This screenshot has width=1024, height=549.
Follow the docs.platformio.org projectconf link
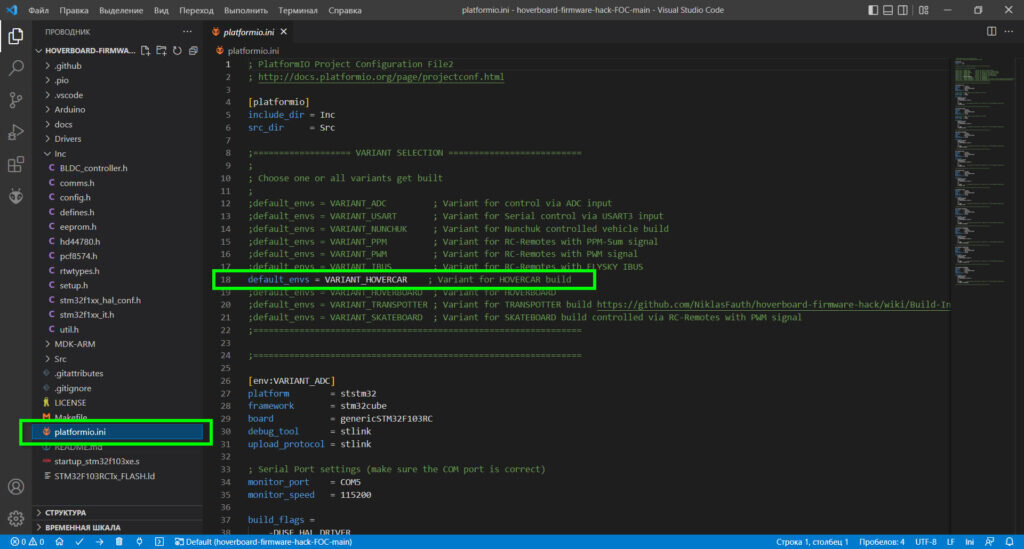(381, 76)
